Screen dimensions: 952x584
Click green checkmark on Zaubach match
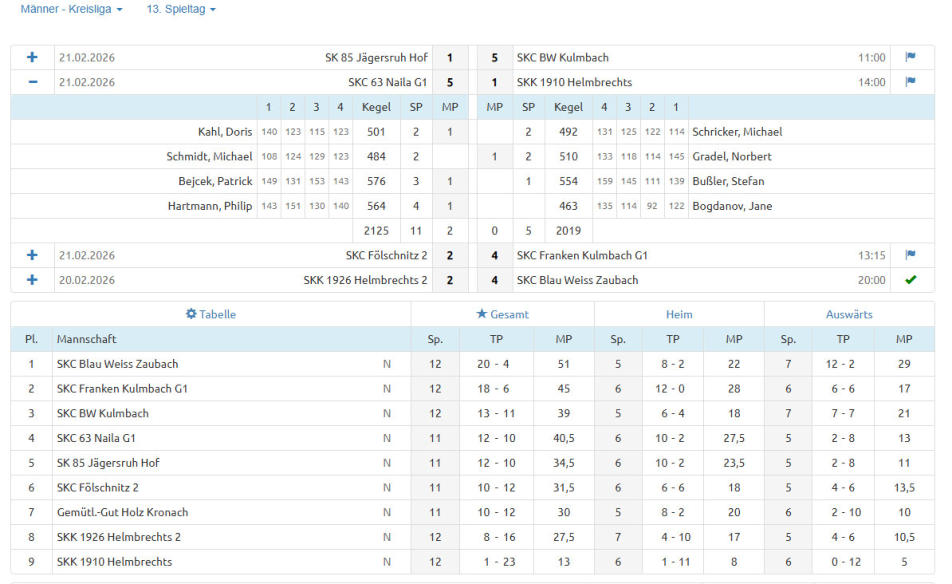[910, 280]
